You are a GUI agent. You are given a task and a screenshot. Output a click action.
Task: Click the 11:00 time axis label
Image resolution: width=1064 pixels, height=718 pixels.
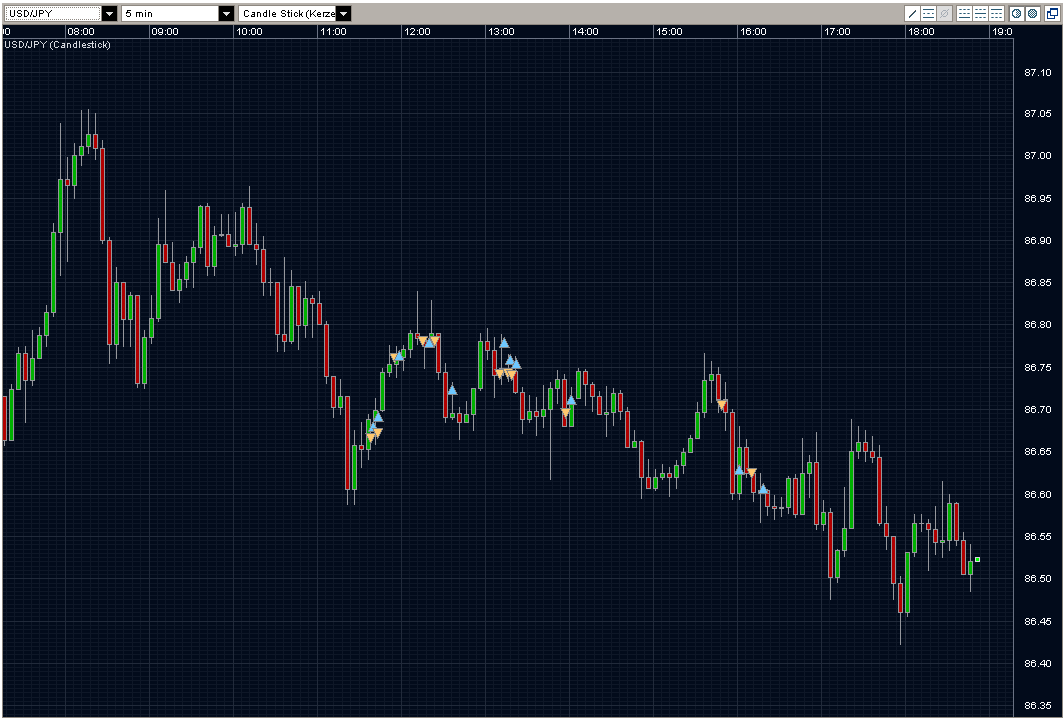pyautogui.click(x=333, y=32)
